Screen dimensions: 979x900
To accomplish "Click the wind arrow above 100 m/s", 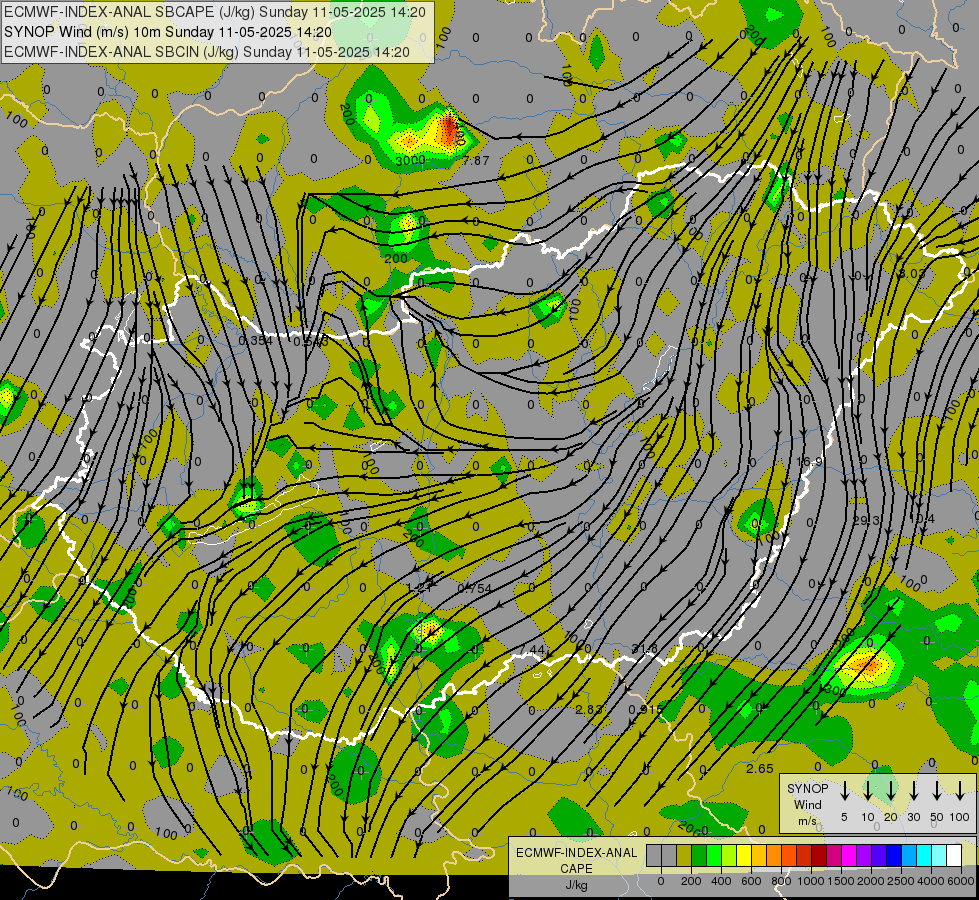I will coord(960,791).
